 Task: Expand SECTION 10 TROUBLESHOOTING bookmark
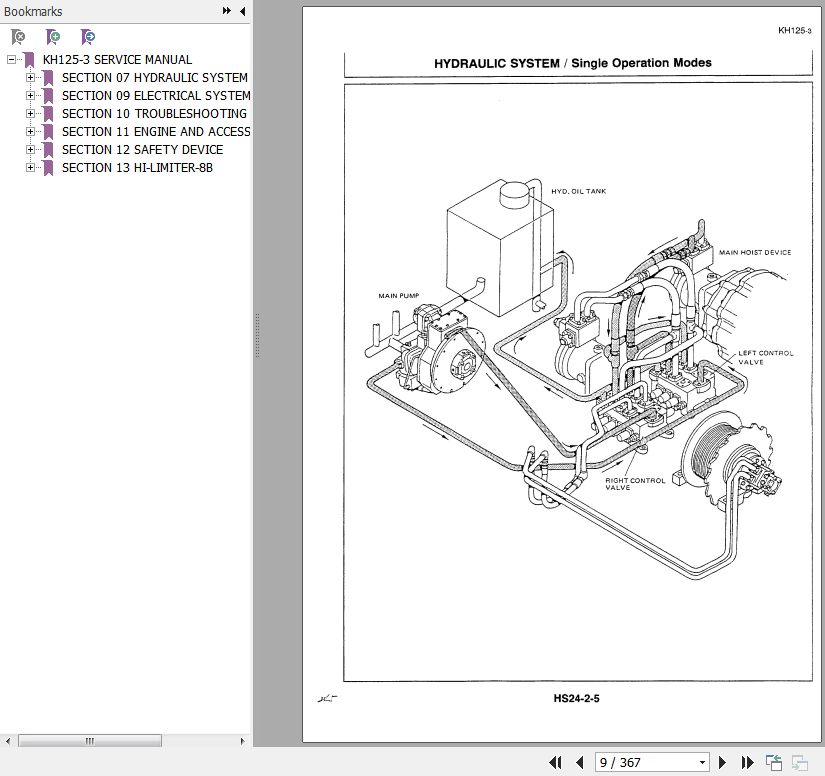pyautogui.click(x=30, y=114)
